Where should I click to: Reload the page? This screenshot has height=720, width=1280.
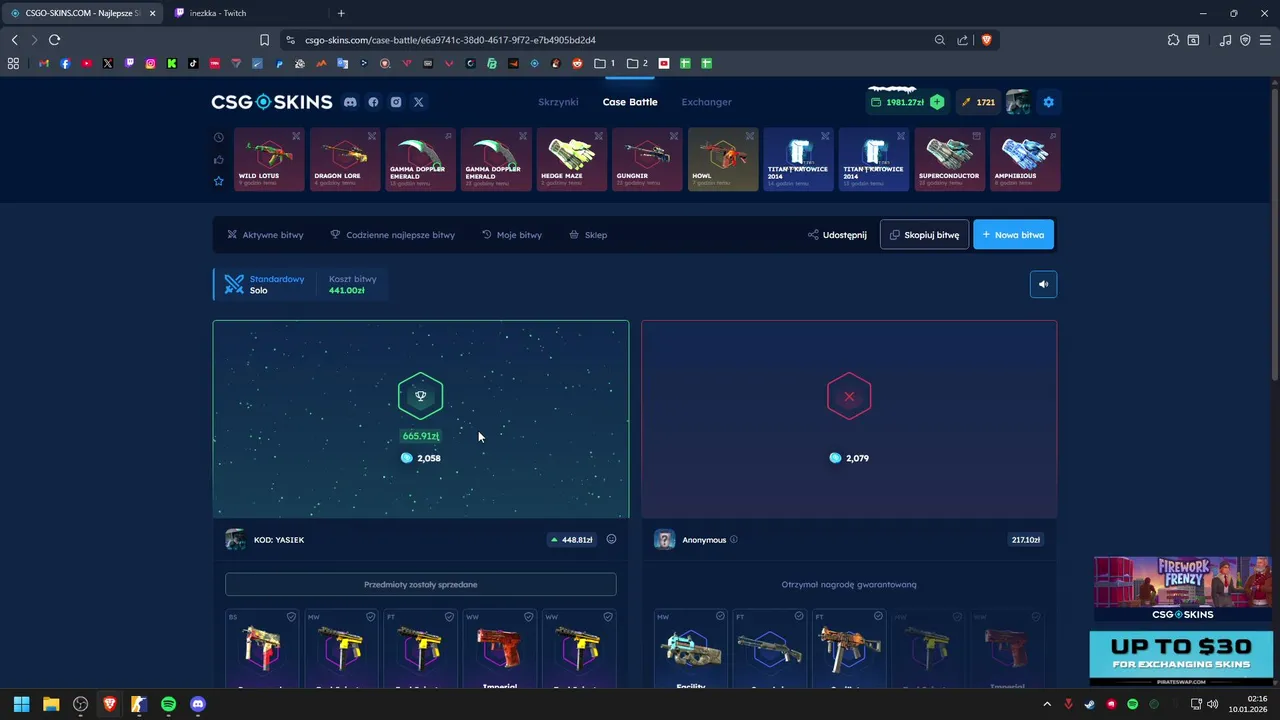pyautogui.click(x=54, y=40)
